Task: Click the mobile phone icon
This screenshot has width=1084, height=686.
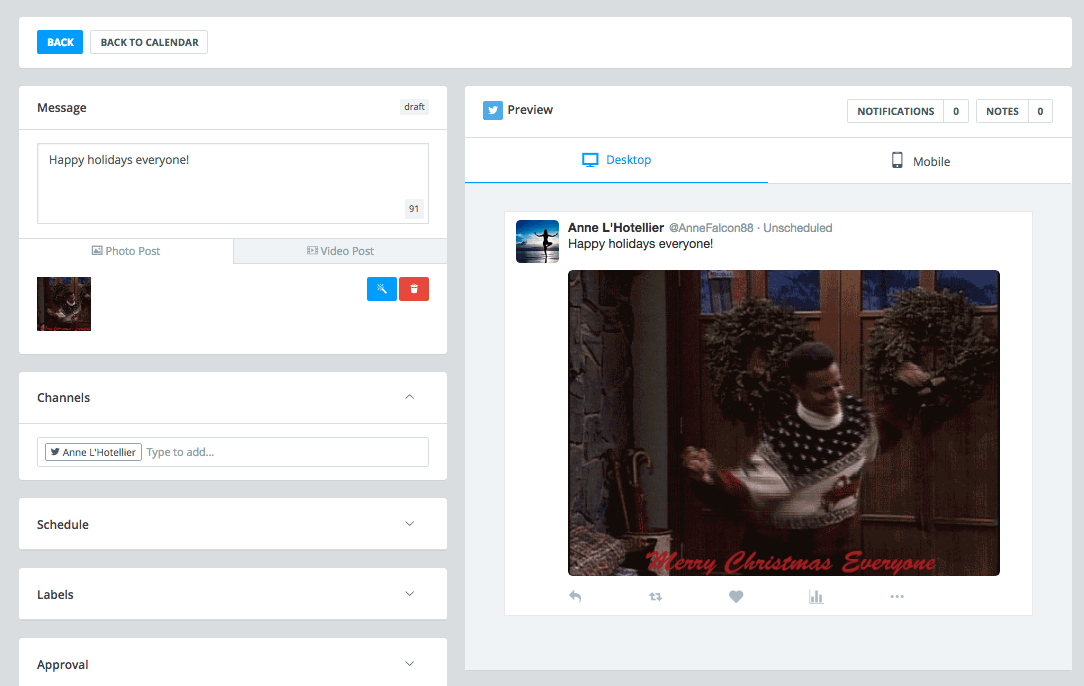Action: (x=897, y=160)
